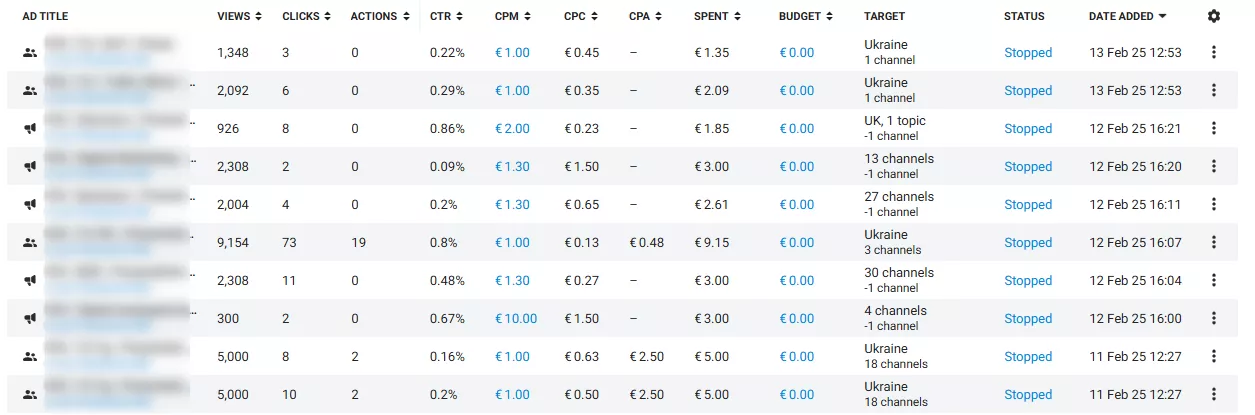Open three-dot menu for the 9,154 views ad

[1214, 242]
